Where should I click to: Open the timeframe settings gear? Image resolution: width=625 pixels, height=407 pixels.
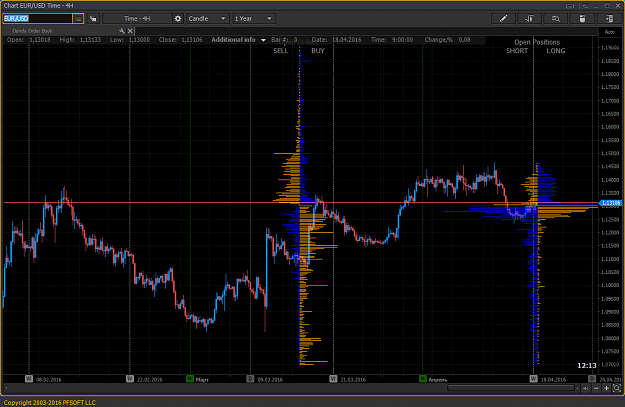(178, 18)
